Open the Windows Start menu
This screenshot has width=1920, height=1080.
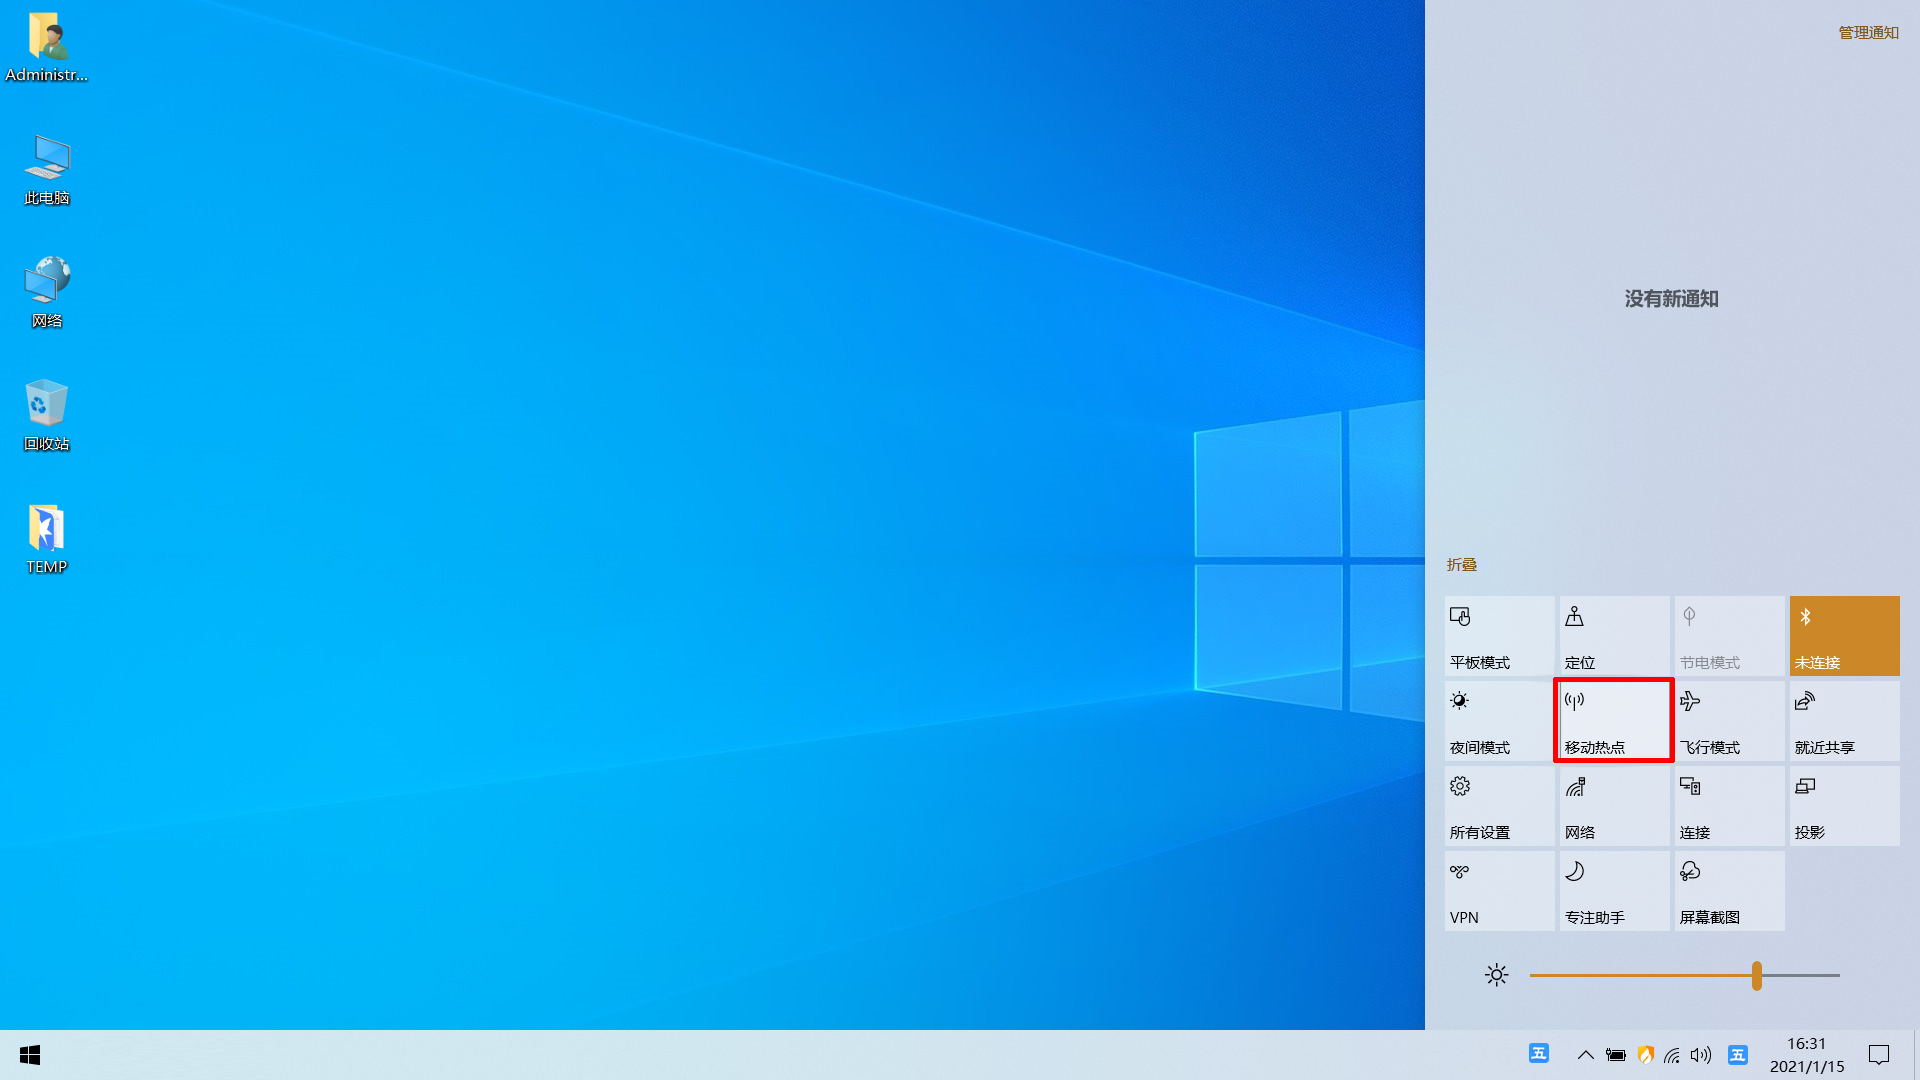point(29,1054)
